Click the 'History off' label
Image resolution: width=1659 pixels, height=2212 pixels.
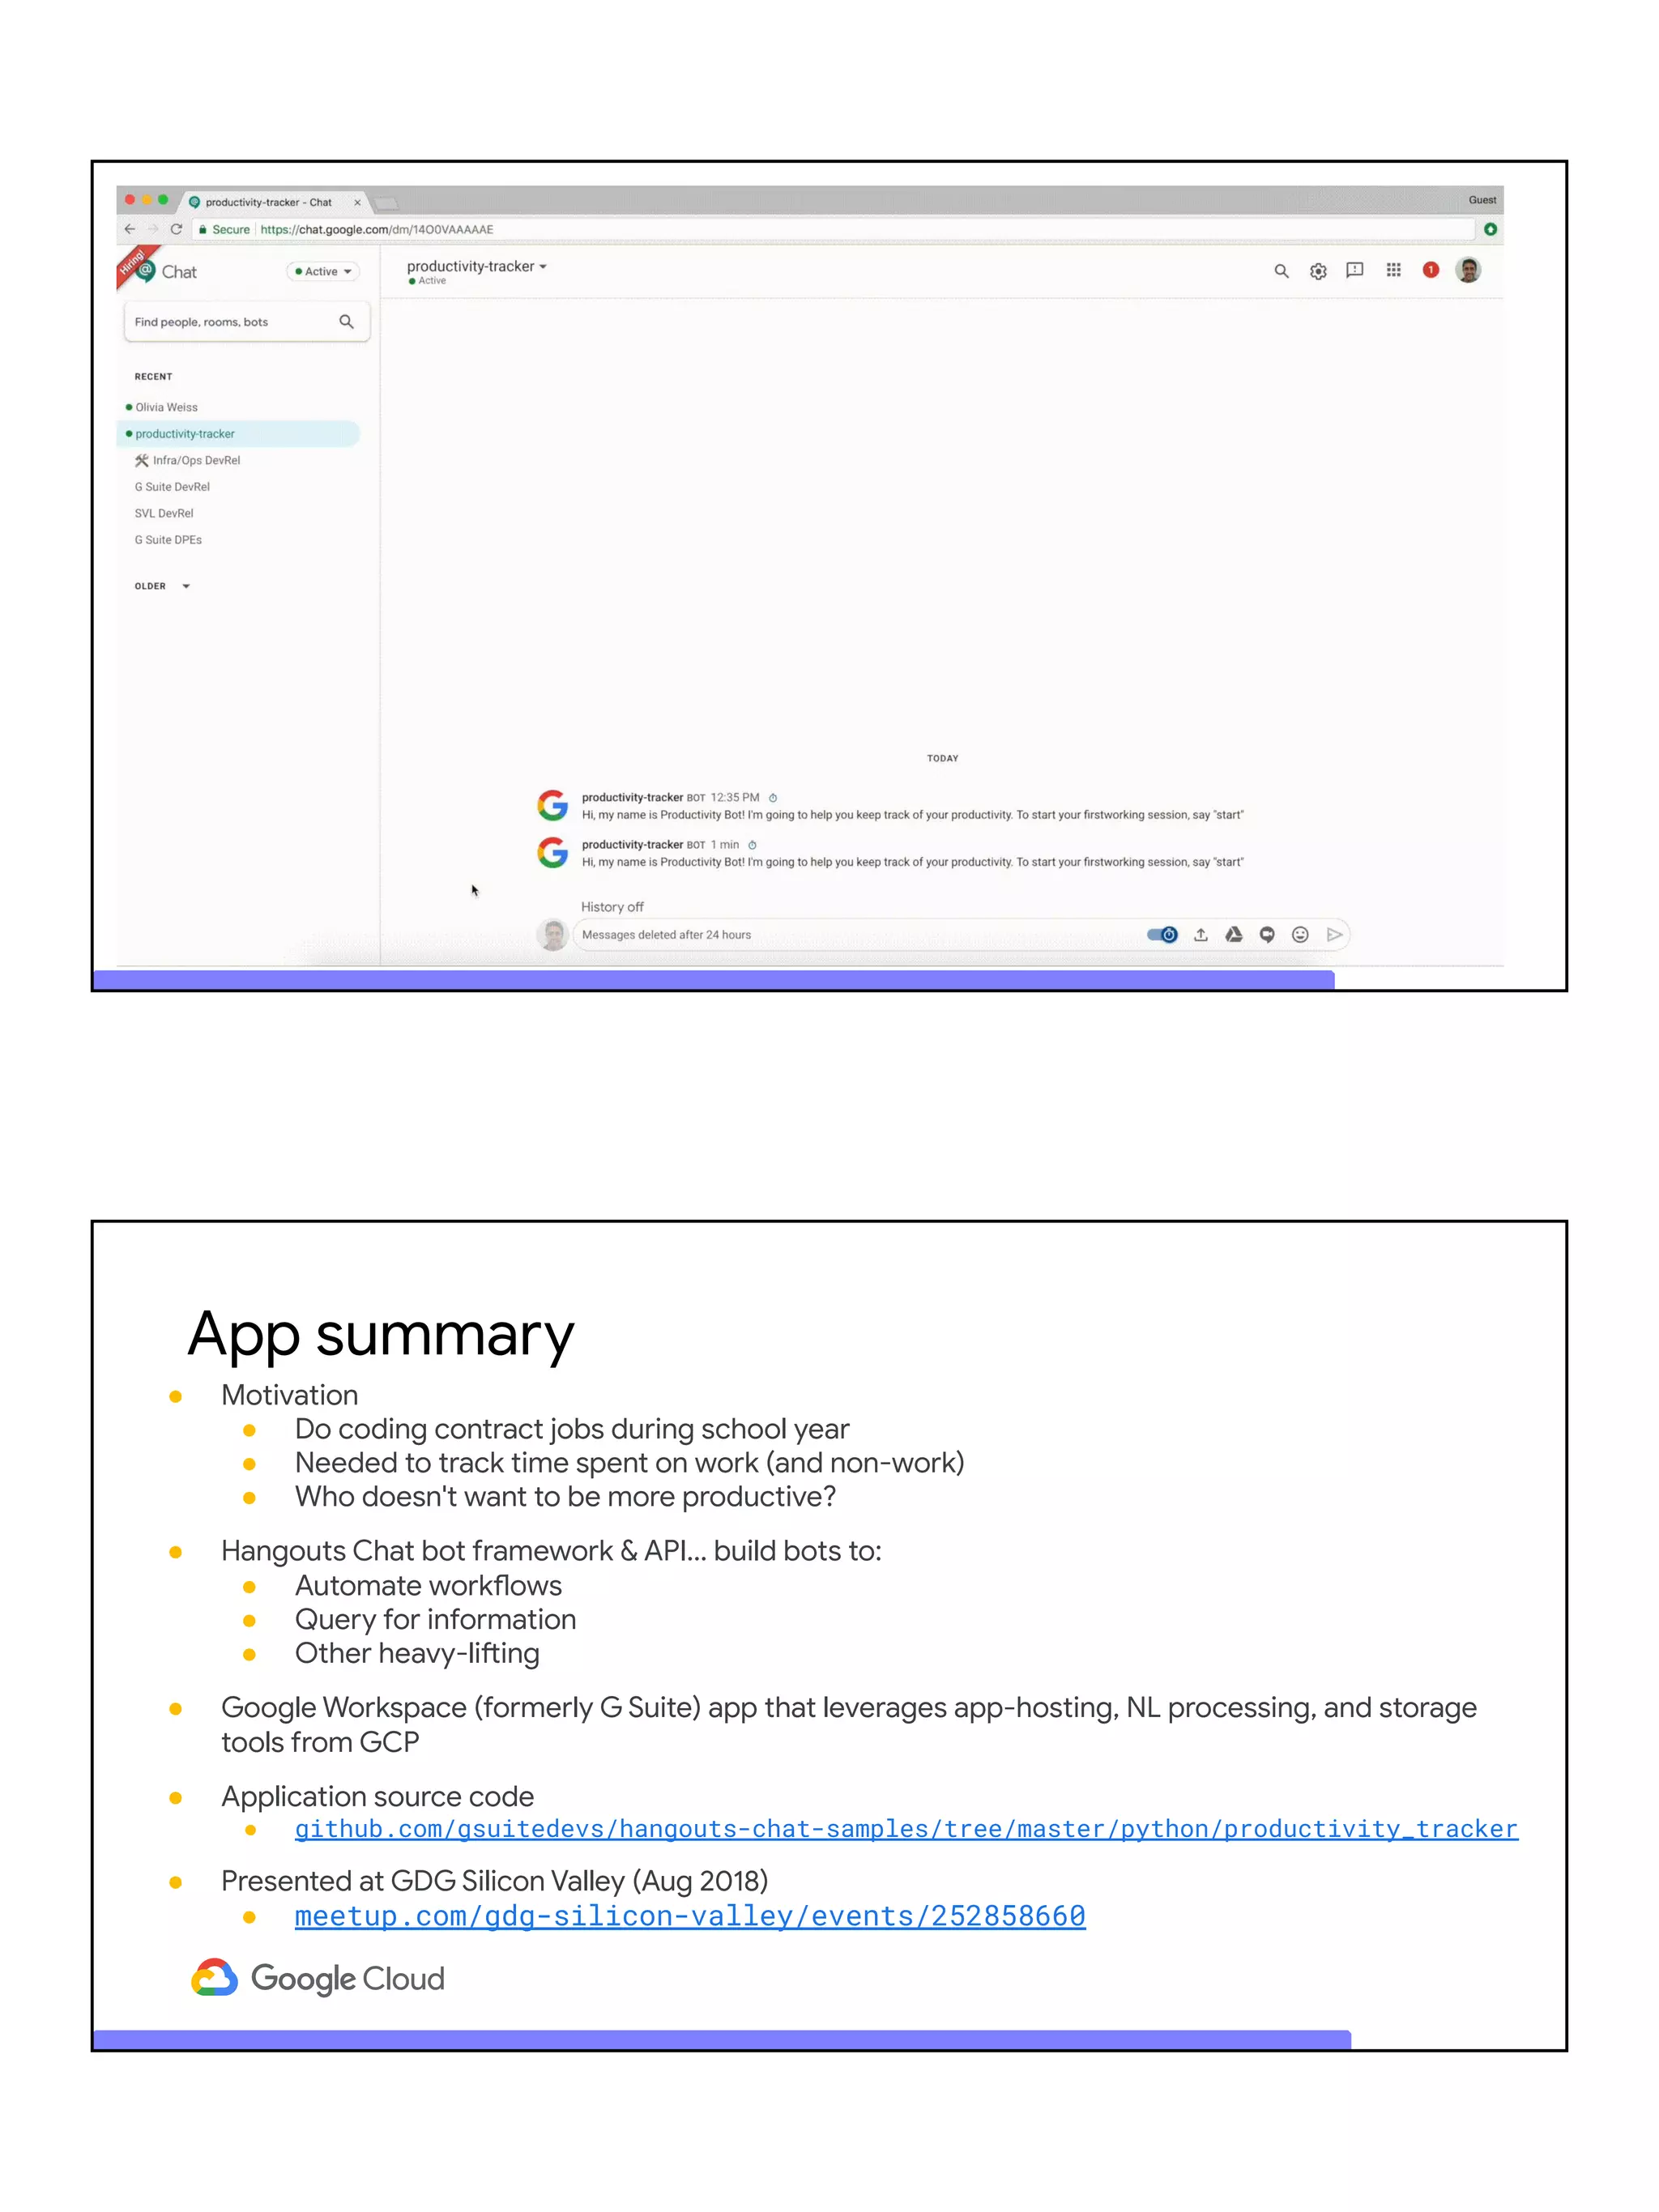tap(612, 907)
